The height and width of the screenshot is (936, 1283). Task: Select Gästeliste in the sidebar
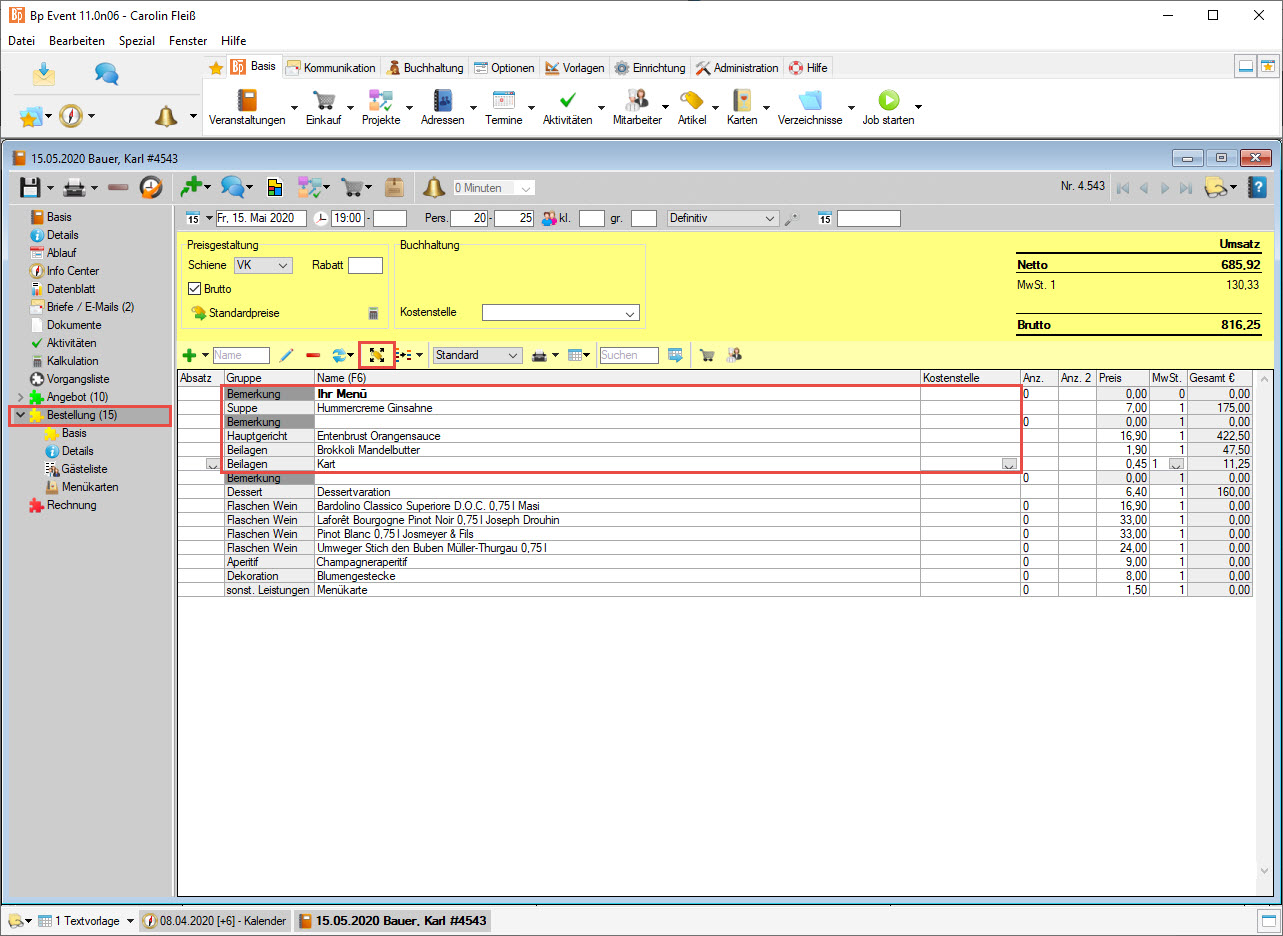[x=84, y=469]
